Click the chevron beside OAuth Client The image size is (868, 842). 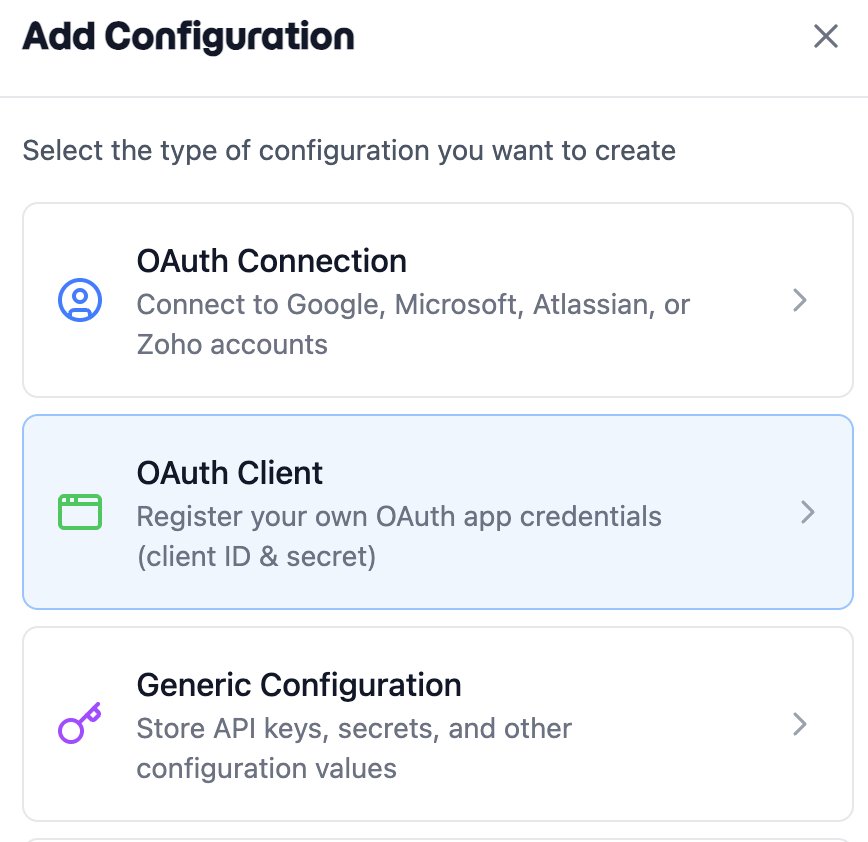point(808,512)
